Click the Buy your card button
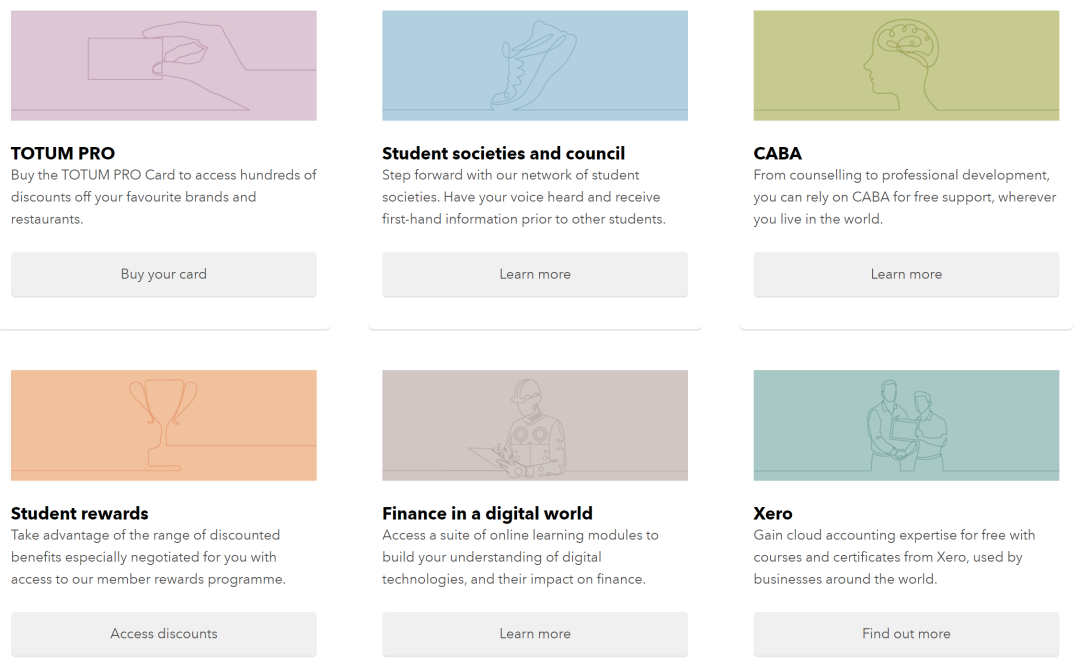1080x667 pixels. point(164,274)
